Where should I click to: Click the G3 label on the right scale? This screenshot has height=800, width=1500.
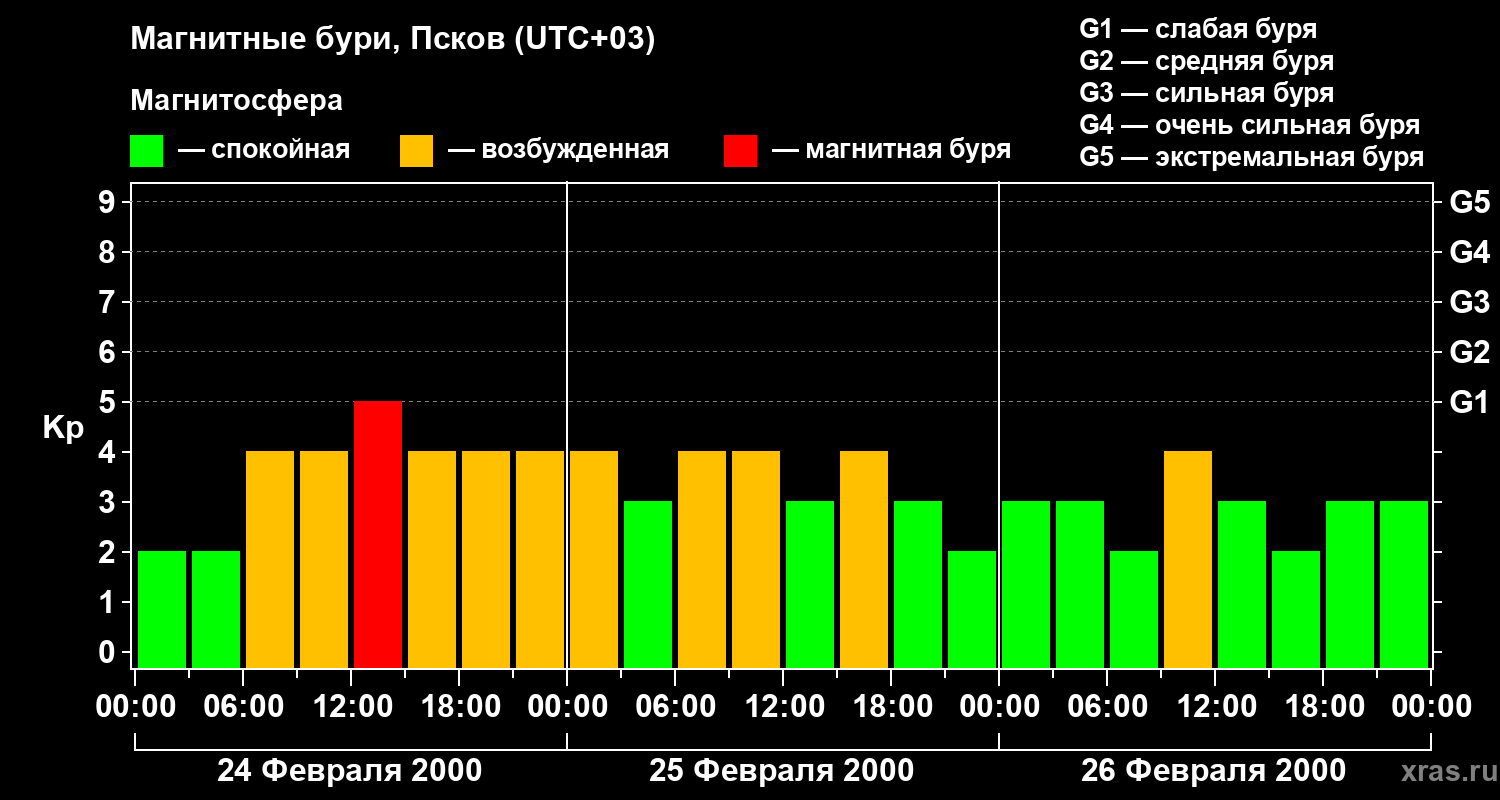(1469, 302)
